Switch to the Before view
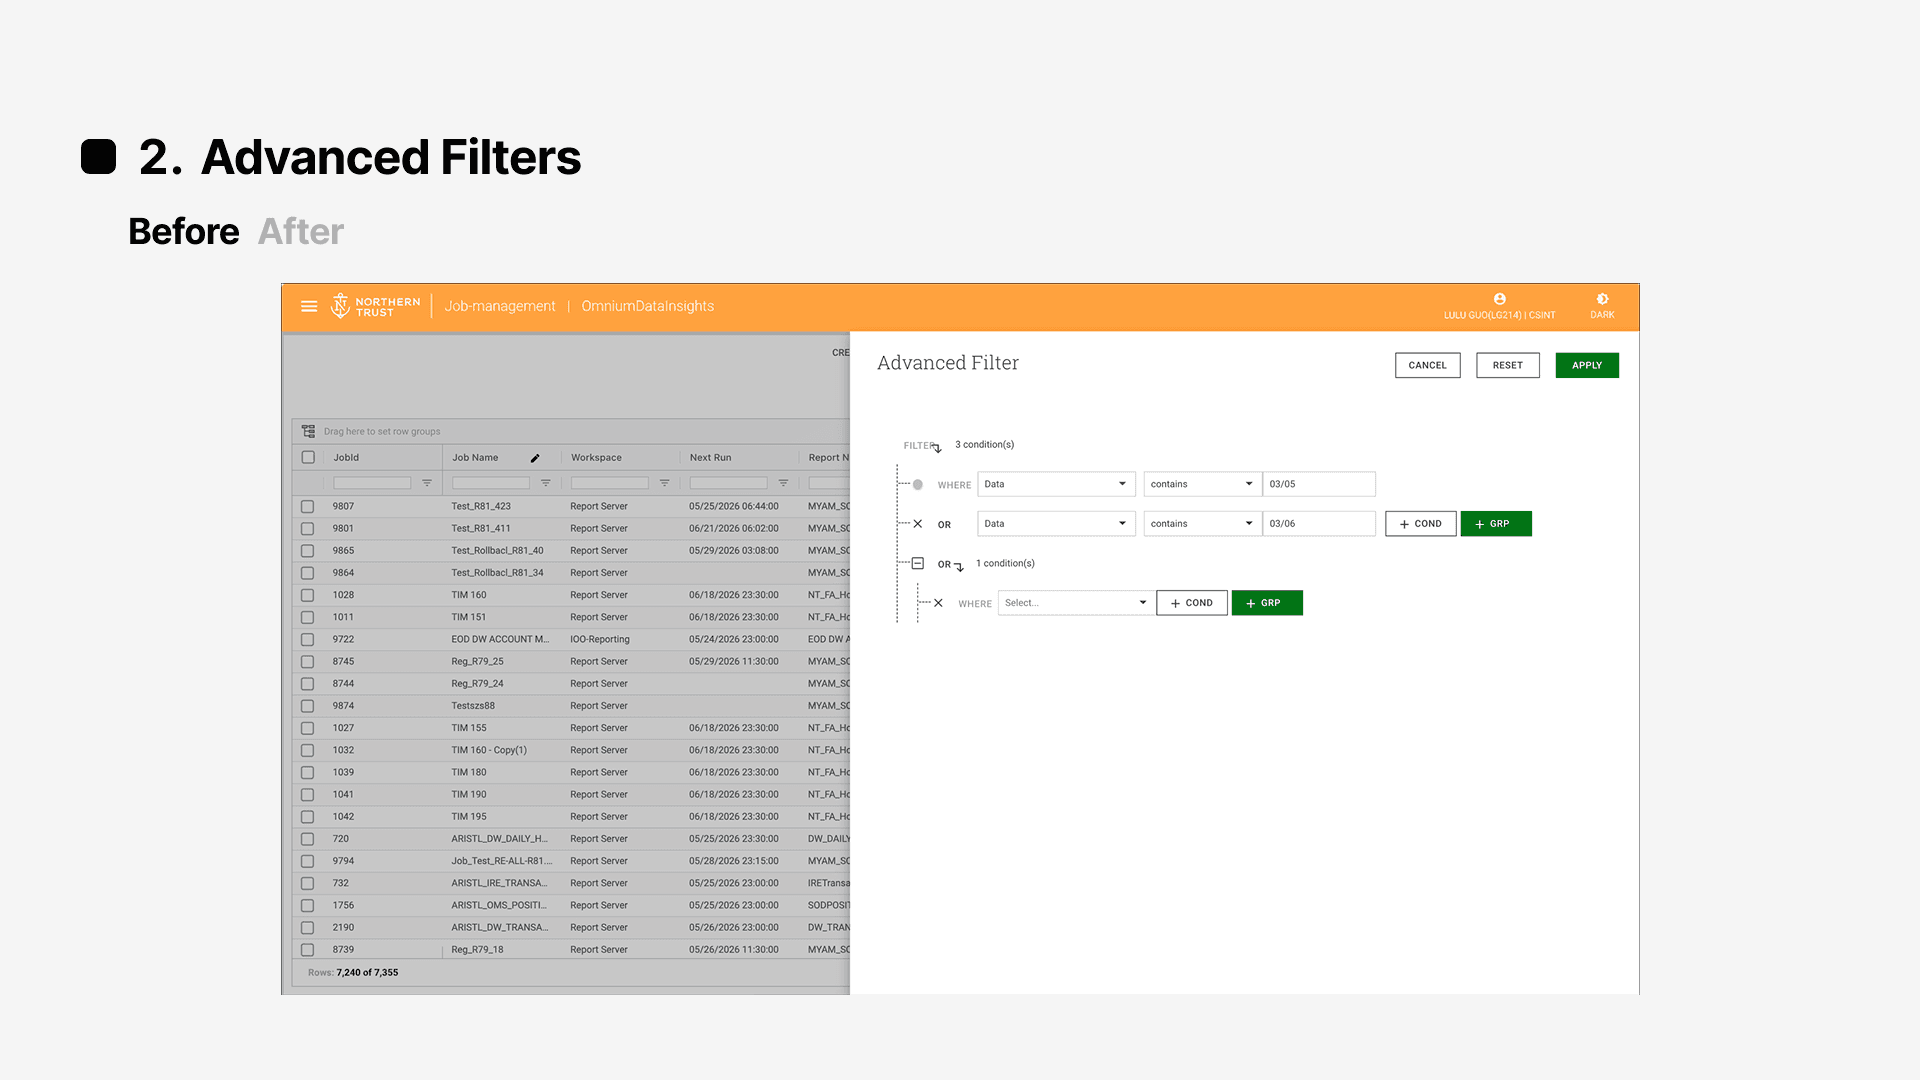1920x1080 pixels. pos(184,231)
